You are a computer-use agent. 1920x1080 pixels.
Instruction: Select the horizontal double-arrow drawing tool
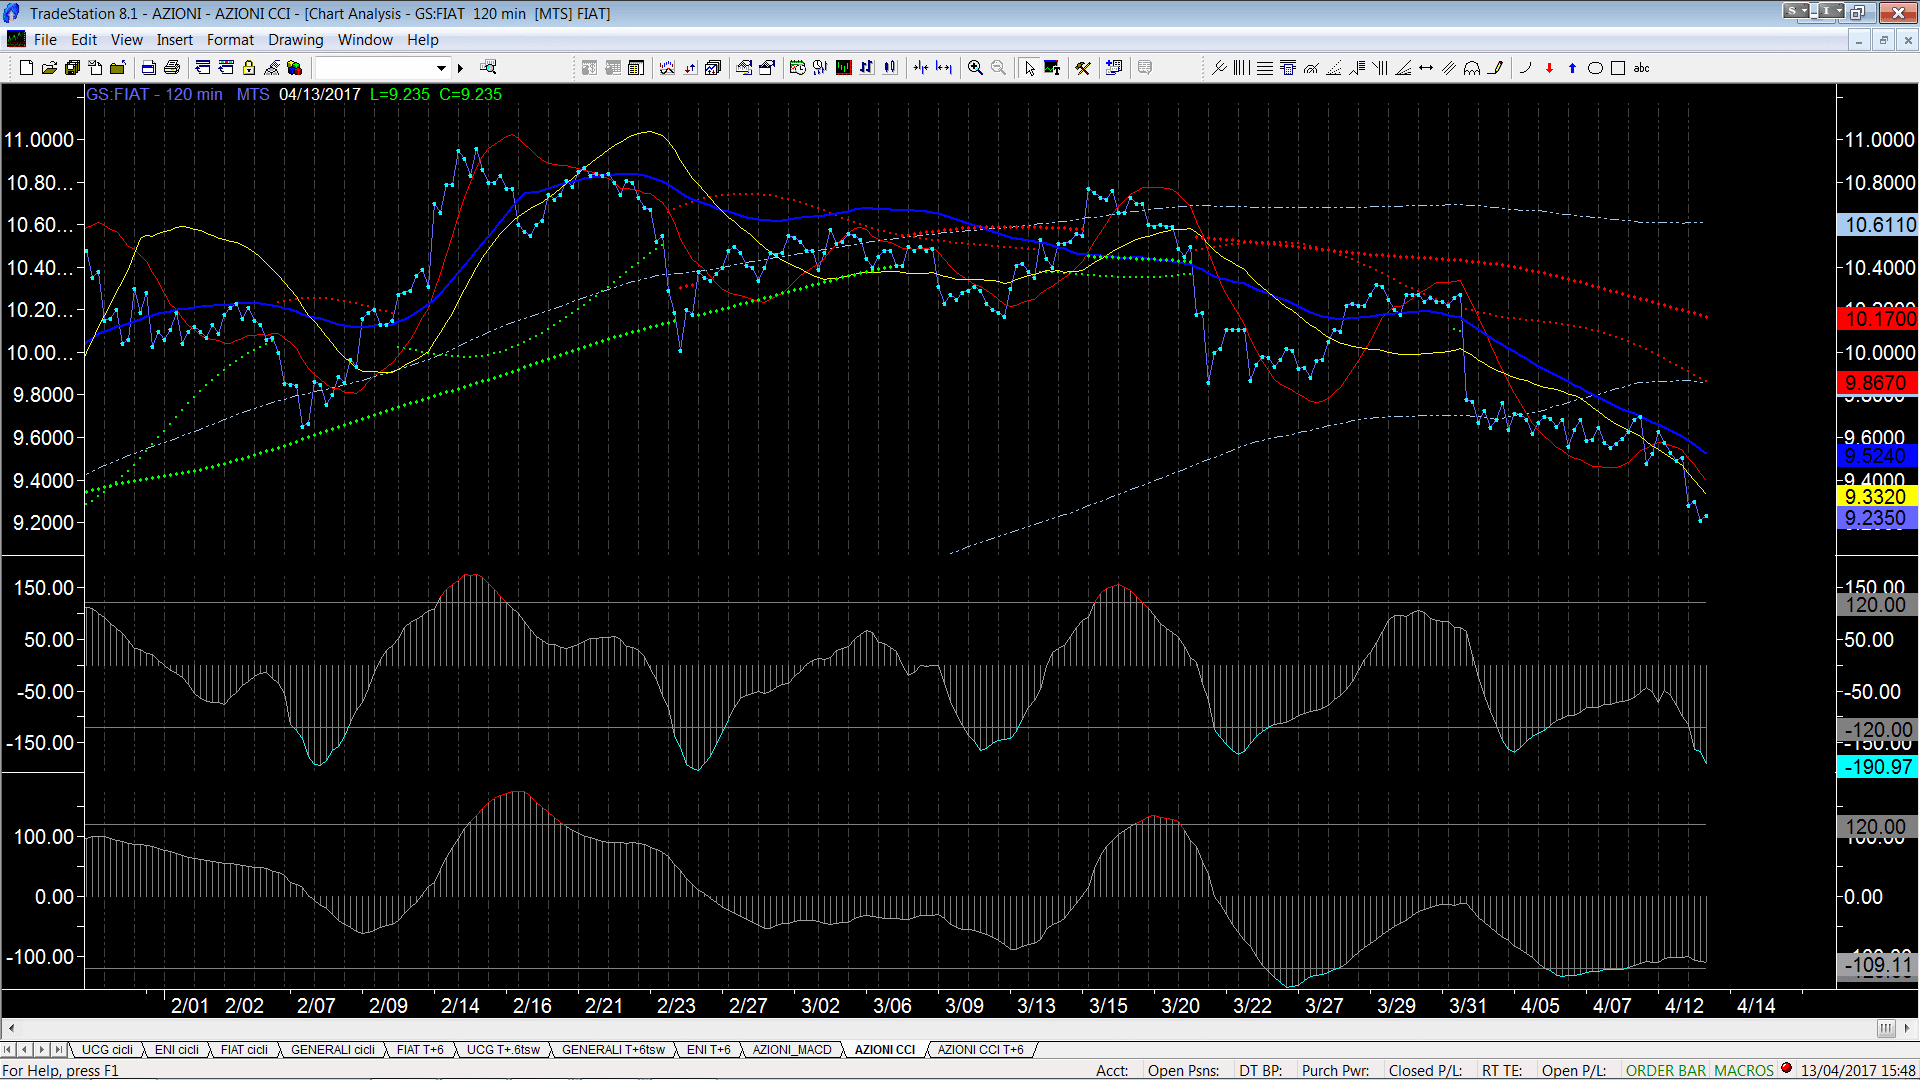tap(1426, 68)
